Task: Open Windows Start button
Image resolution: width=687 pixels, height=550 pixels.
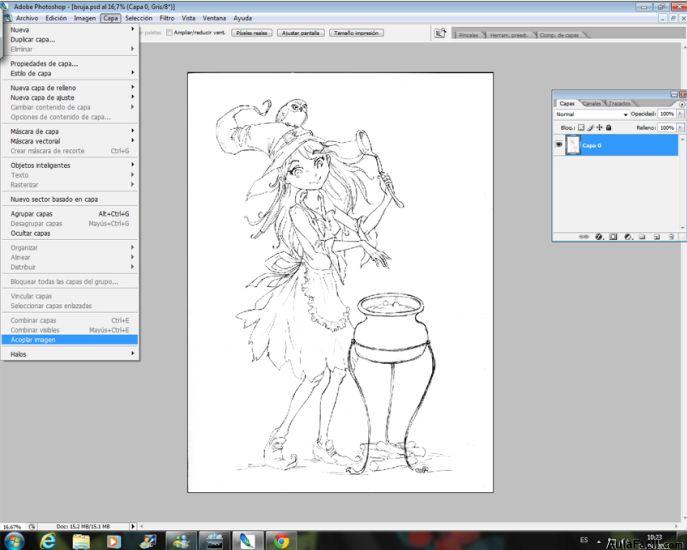Action: (x=13, y=541)
